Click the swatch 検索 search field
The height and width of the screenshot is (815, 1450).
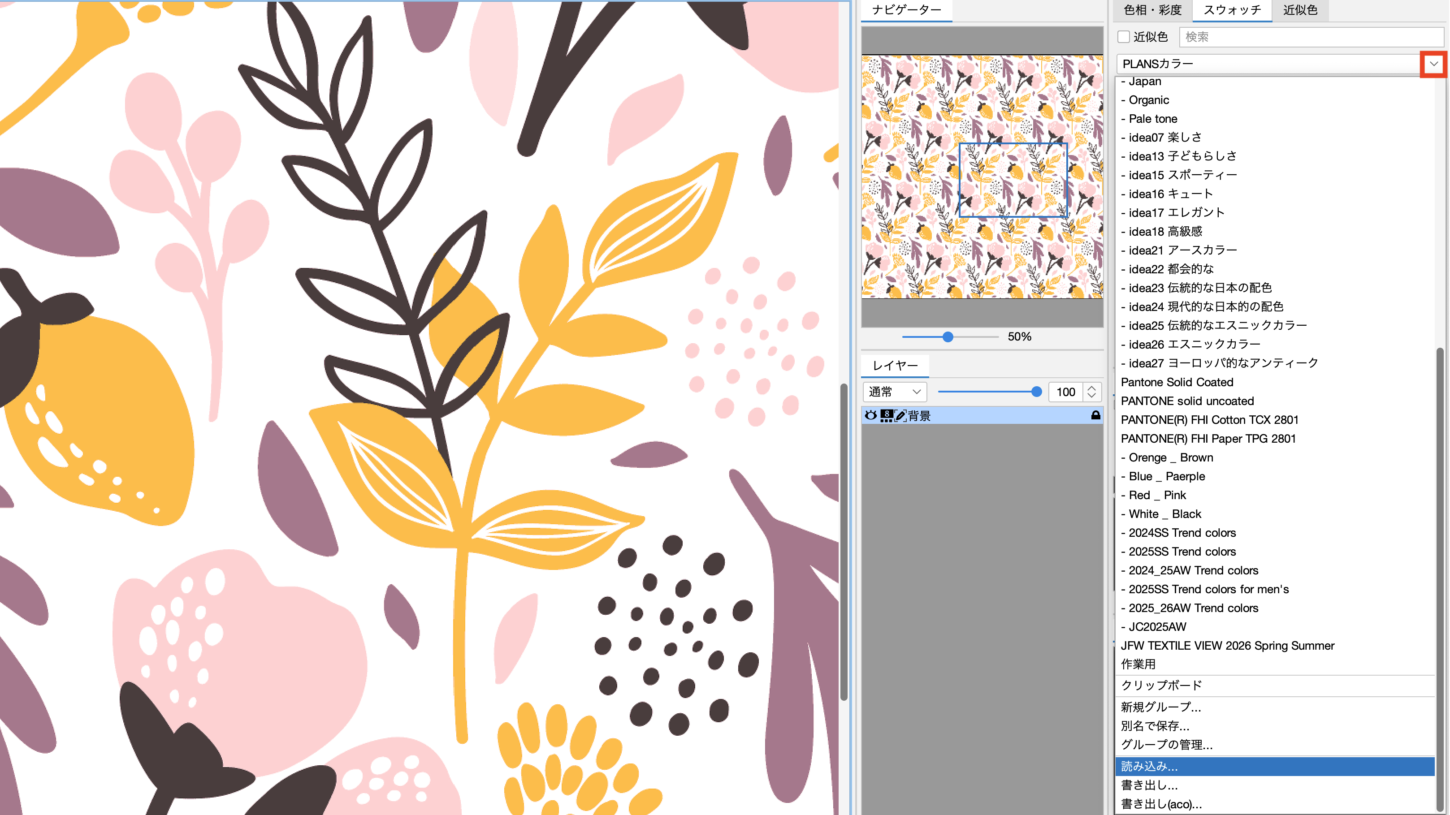(1310, 37)
